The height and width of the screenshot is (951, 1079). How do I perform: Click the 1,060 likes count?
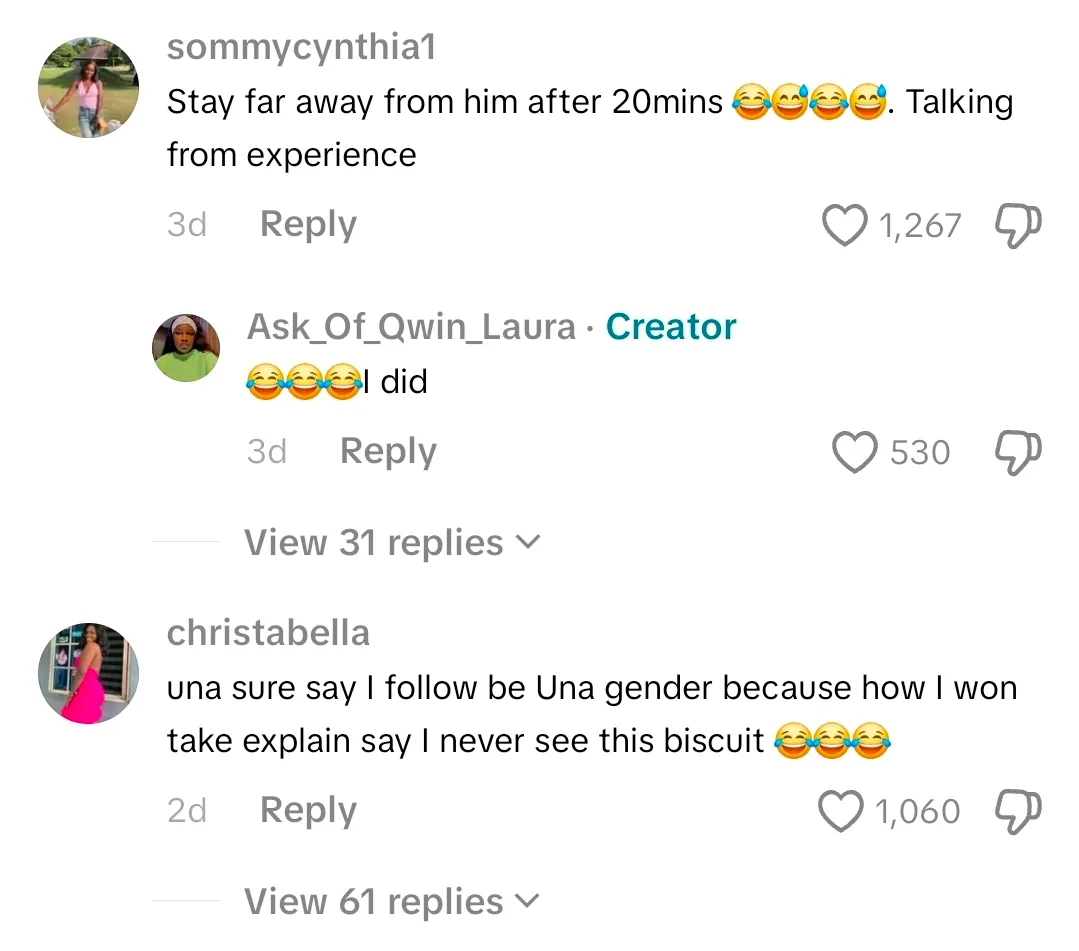click(x=918, y=812)
